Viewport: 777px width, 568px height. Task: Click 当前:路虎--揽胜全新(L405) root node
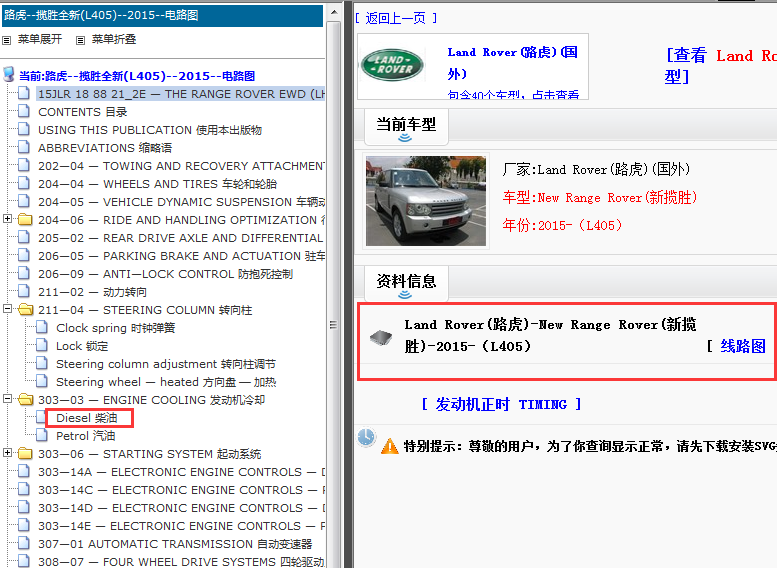pos(137,76)
